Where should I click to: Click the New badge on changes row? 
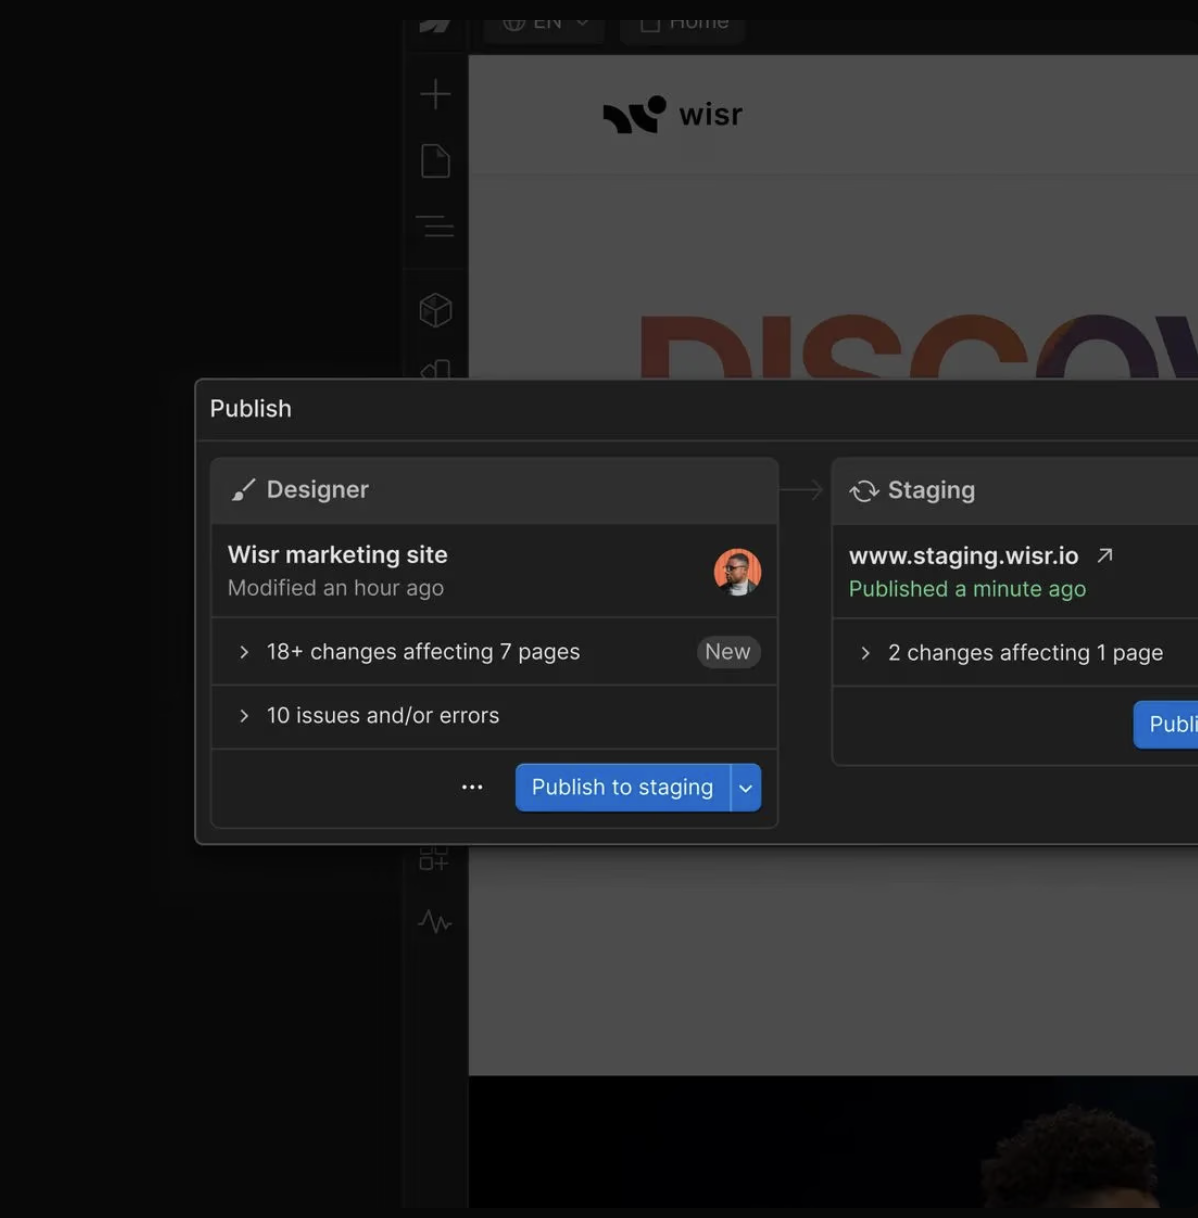point(728,652)
